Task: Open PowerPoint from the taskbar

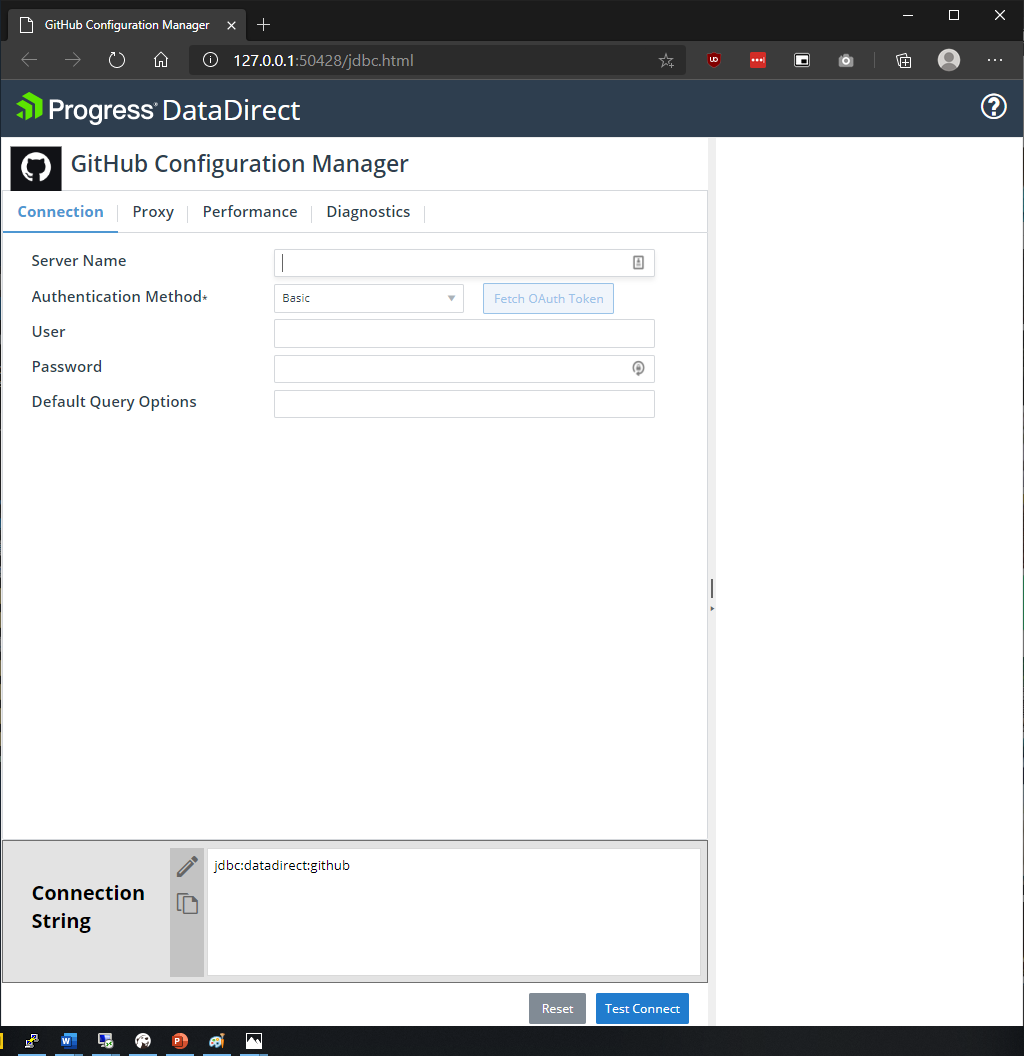Action: [179, 1041]
